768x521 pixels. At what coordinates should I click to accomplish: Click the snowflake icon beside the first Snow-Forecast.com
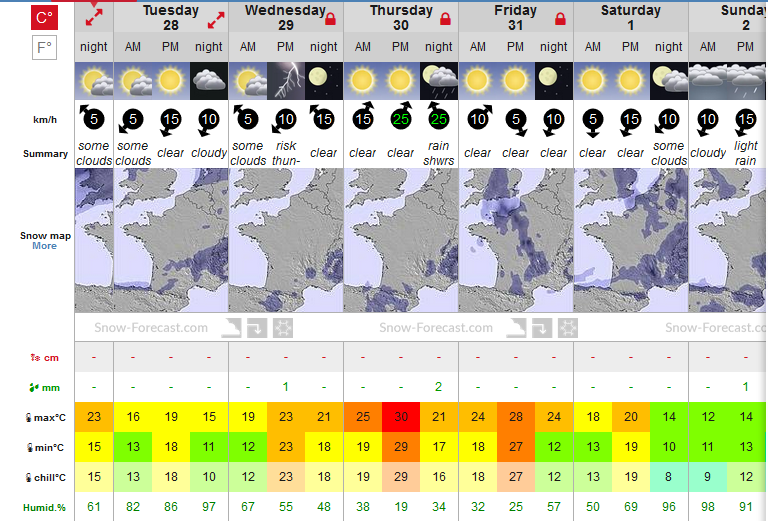pyautogui.click(x=283, y=328)
